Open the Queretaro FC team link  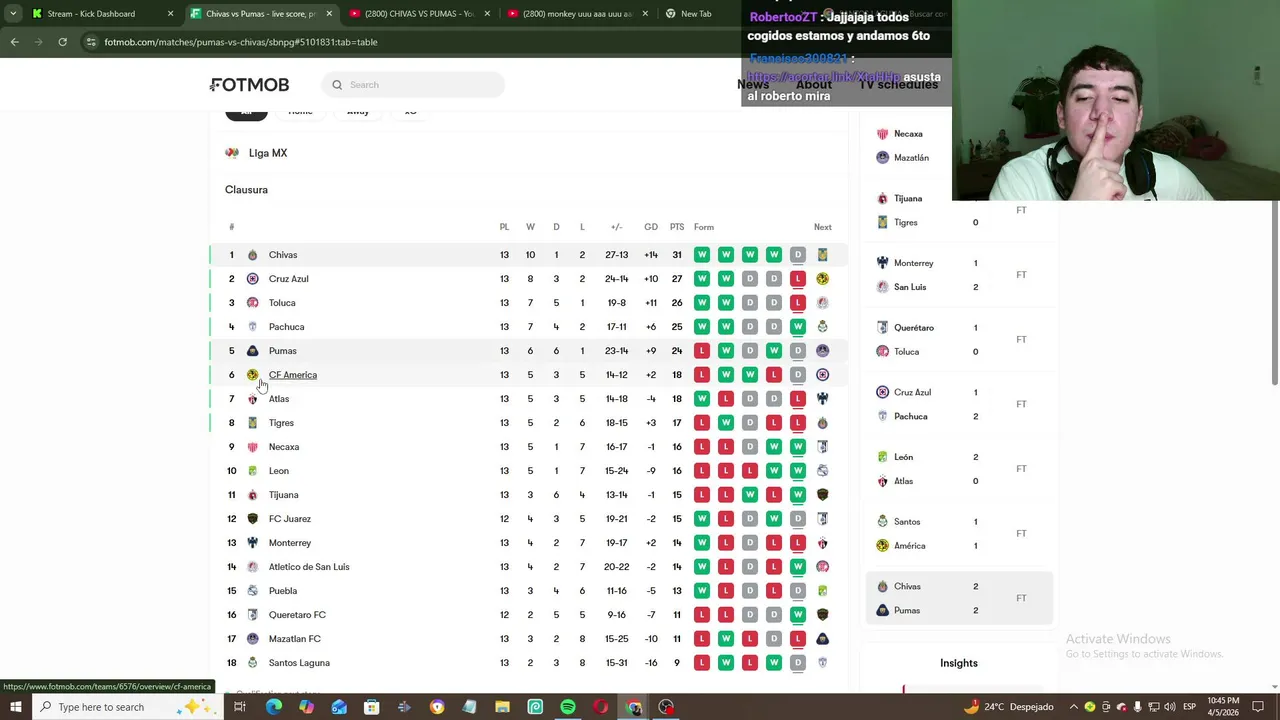click(297, 615)
